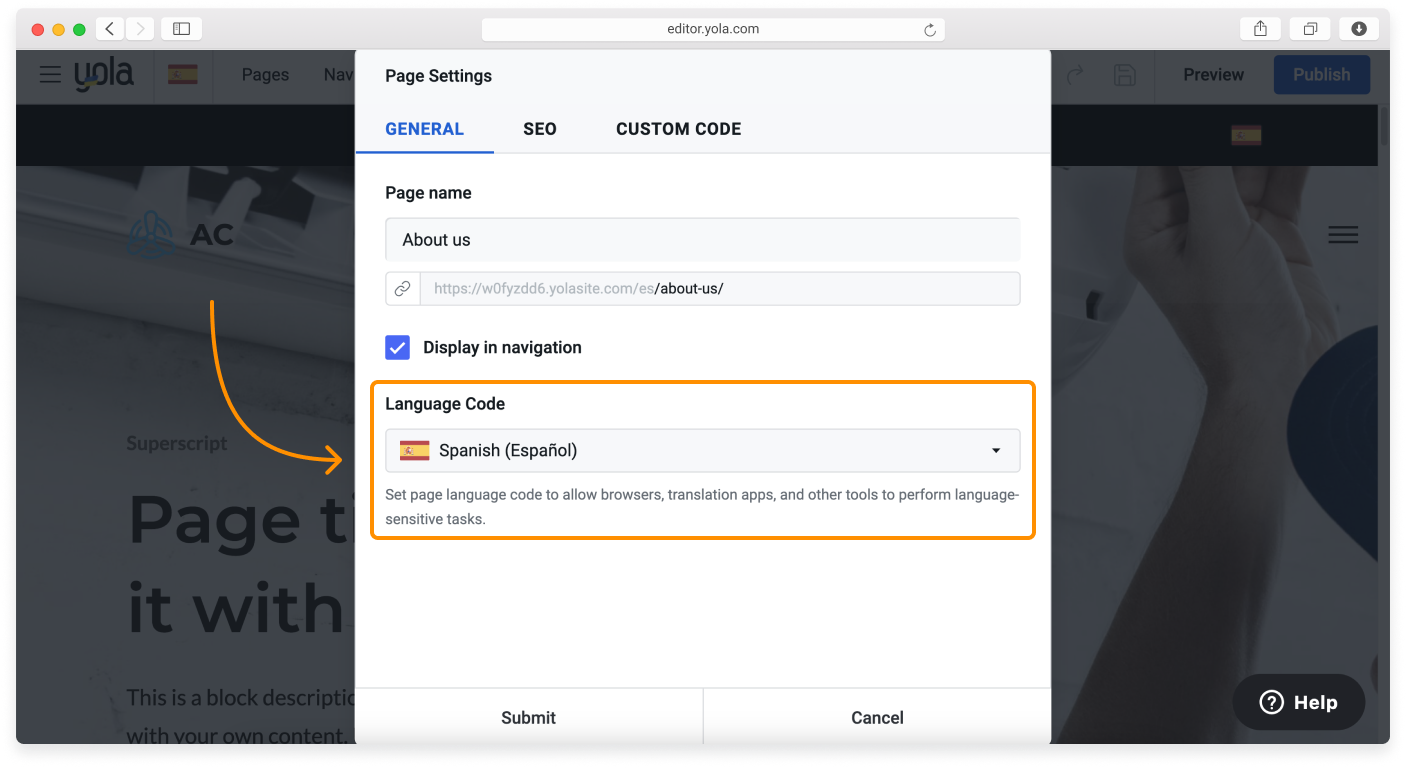Go back using the browser back arrow

click(110, 29)
